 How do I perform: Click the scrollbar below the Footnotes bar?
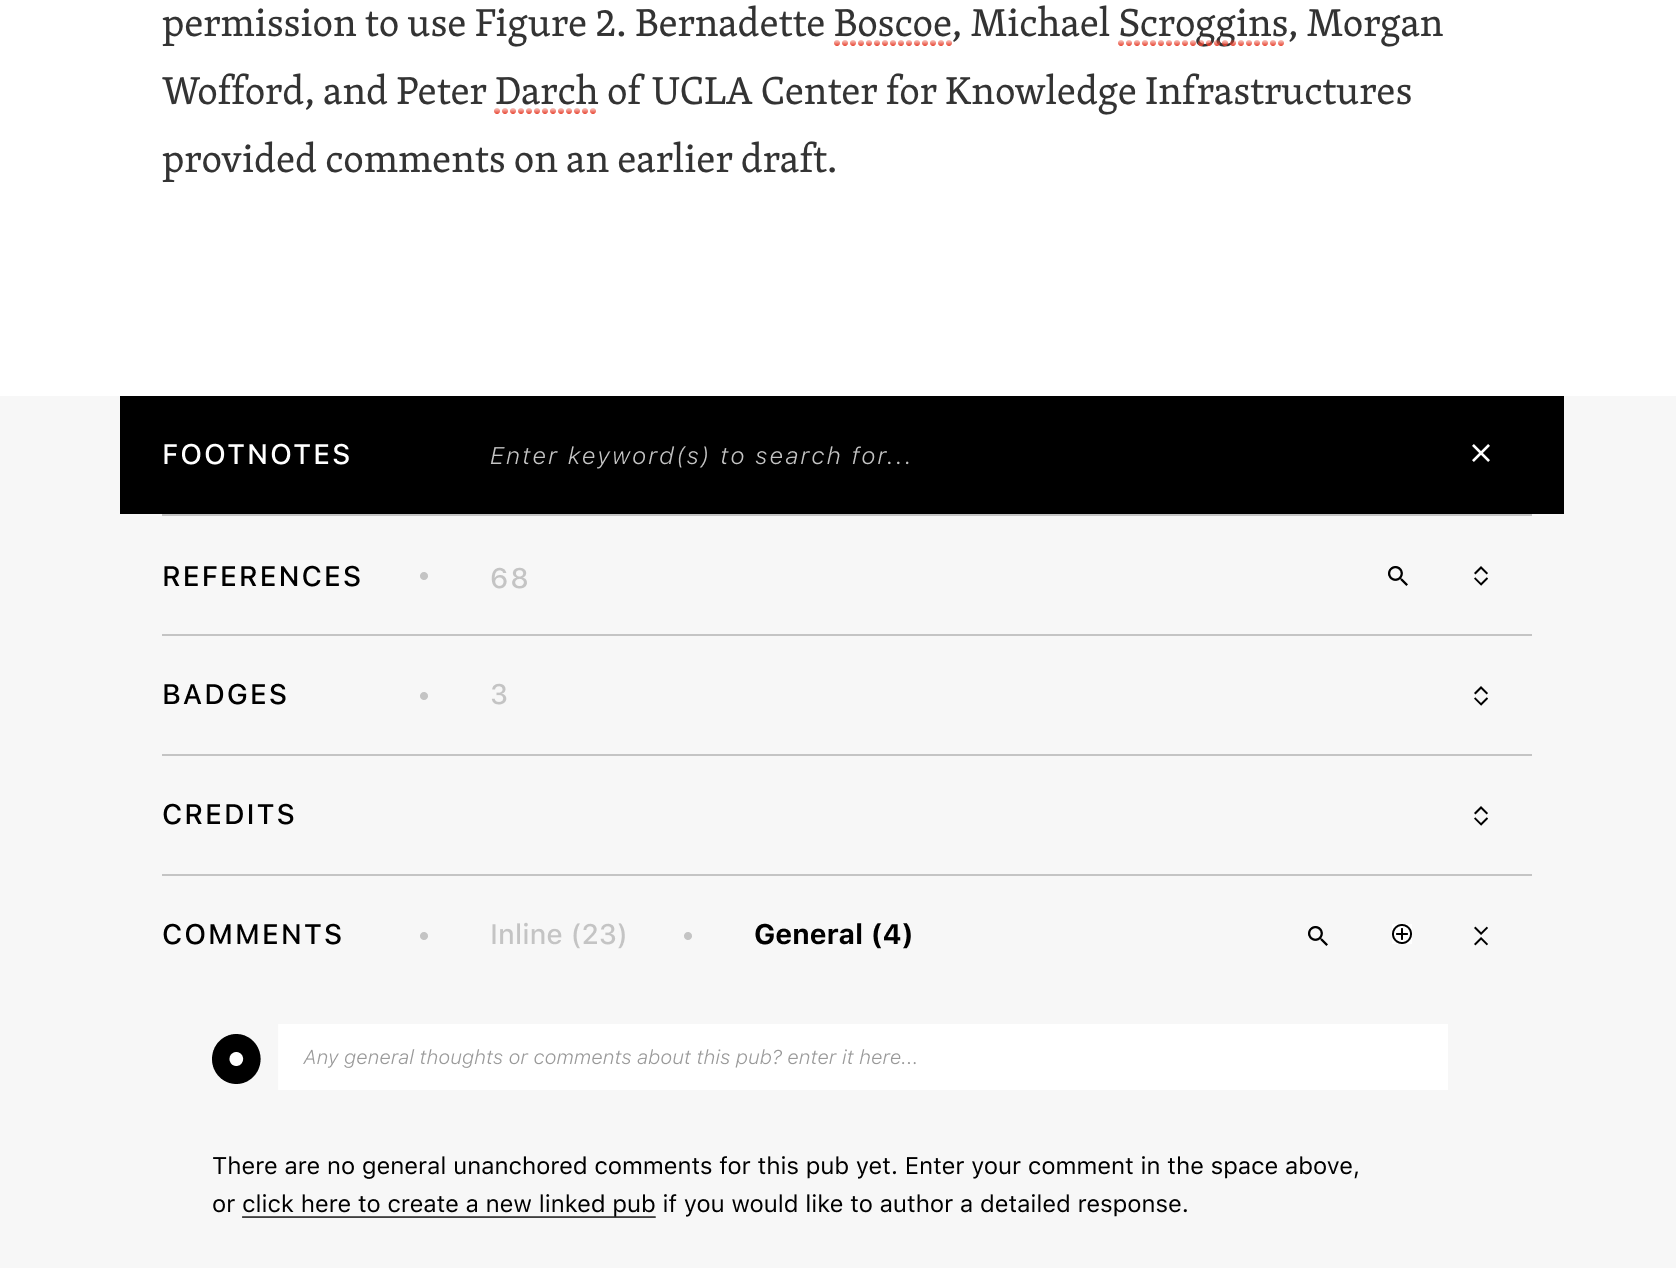[x=845, y=513]
